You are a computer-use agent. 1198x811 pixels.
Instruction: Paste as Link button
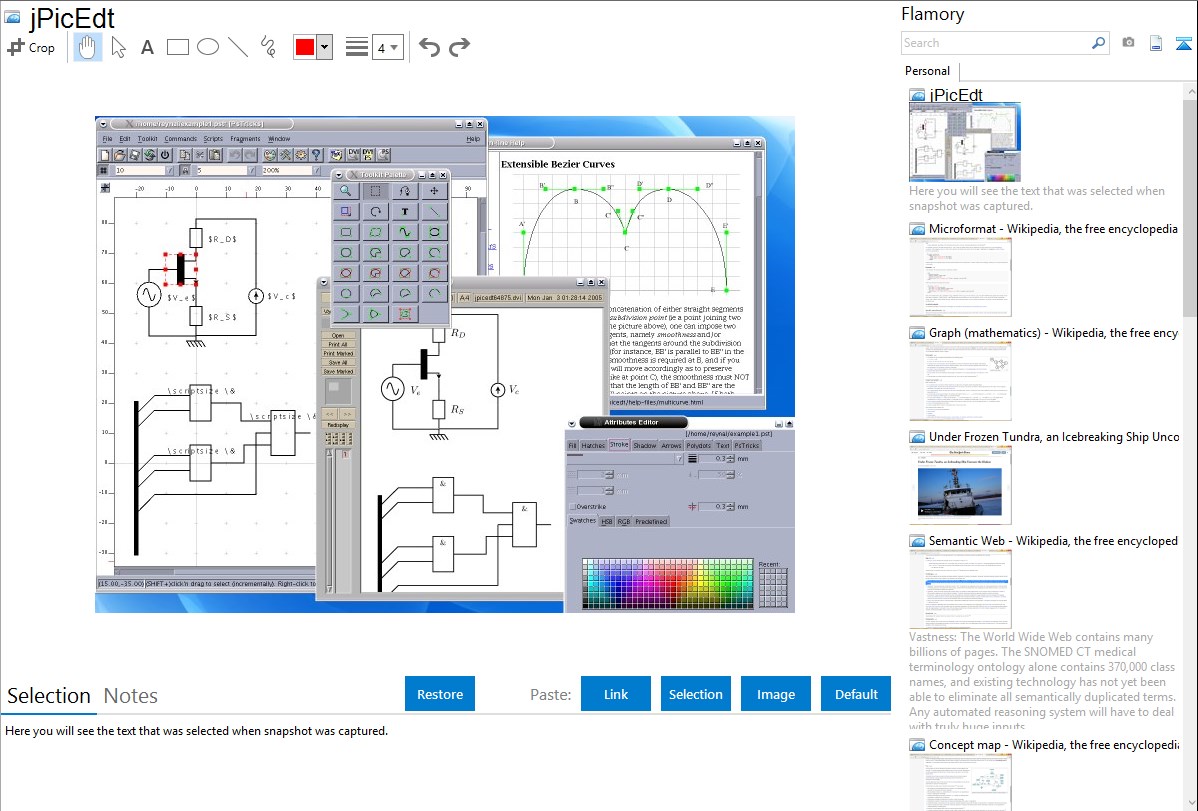(616, 694)
